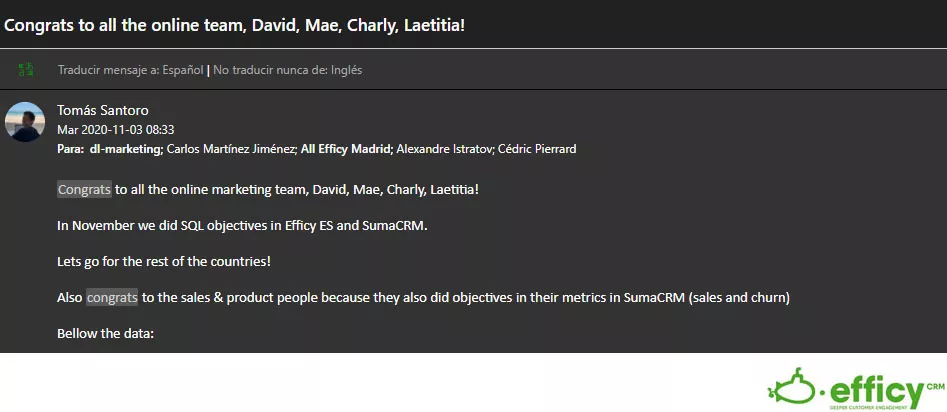Open Tomás Santoro's profile picture
This screenshot has width=947, height=412.
pyautogui.click(x=25, y=121)
